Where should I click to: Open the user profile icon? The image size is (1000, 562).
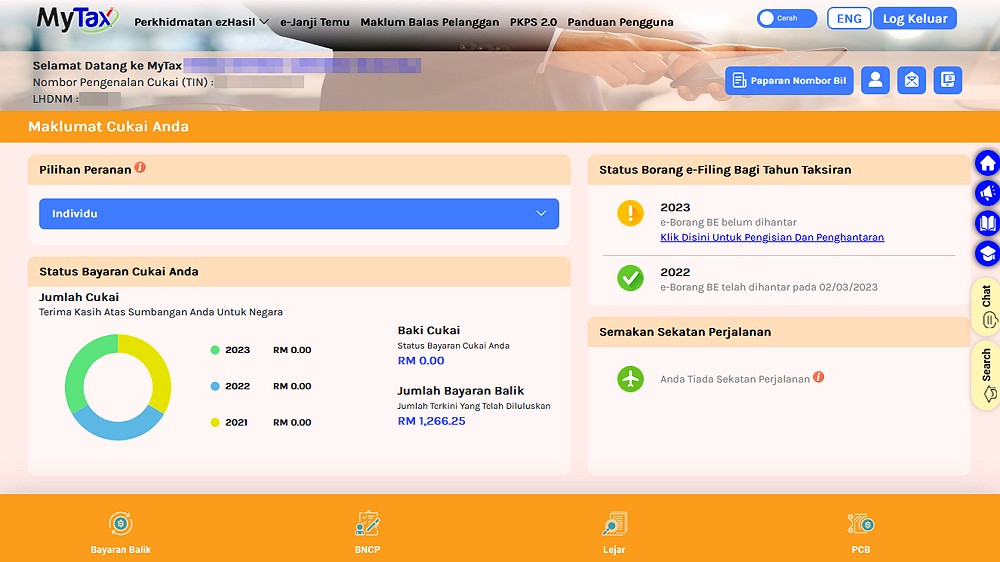pos(875,80)
